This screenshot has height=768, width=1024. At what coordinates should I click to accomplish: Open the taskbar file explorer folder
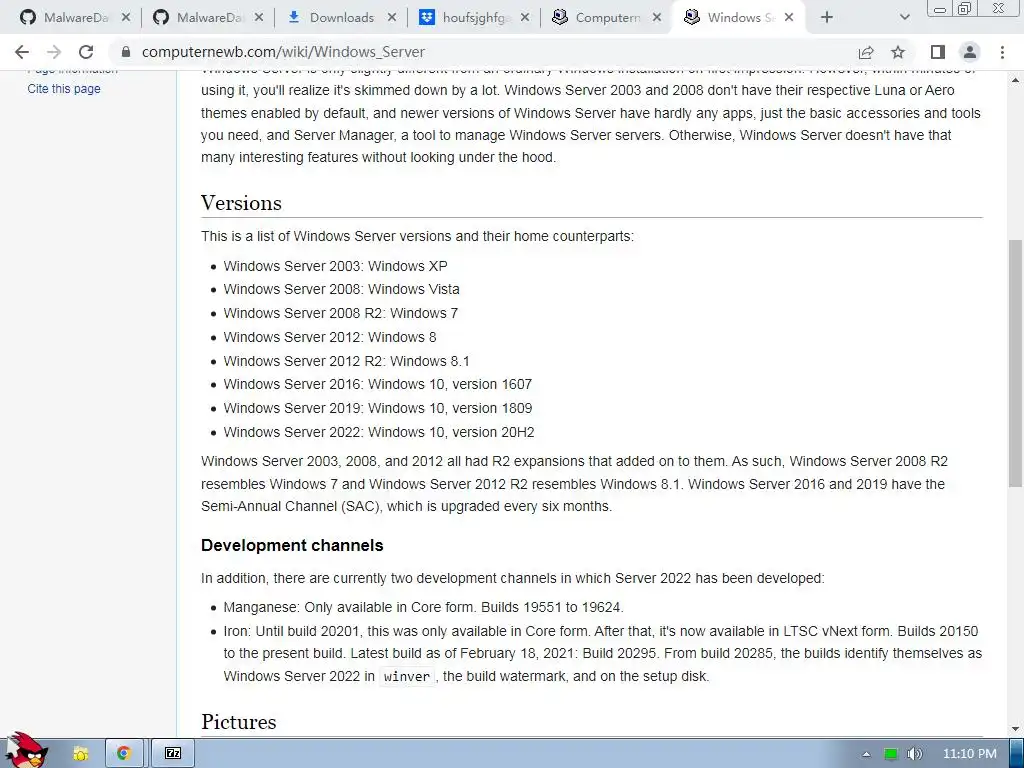pyautogui.click(x=80, y=754)
